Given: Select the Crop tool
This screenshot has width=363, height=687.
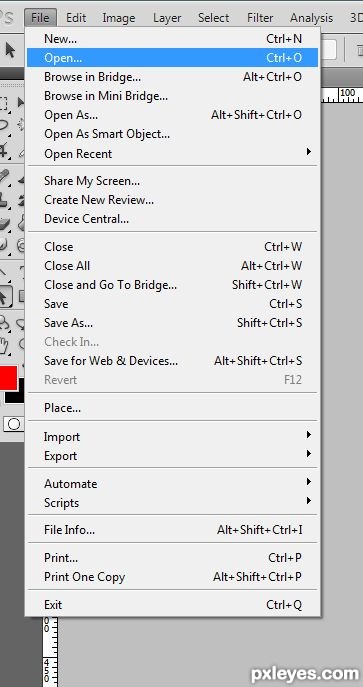Looking at the screenshot, I should (4, 151).
